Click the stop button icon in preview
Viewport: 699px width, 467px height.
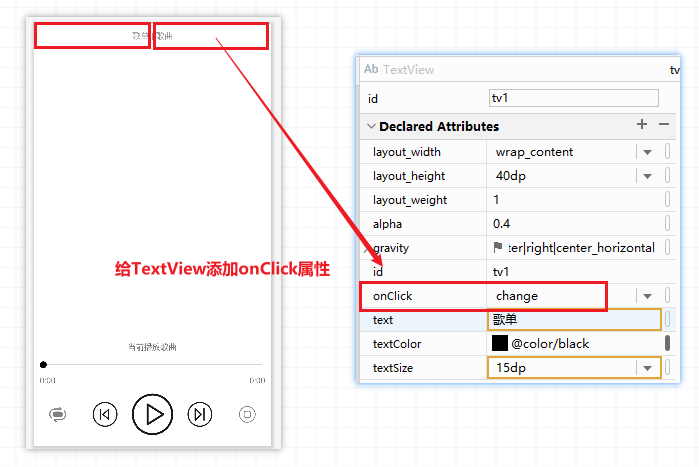tap(247, 414)
